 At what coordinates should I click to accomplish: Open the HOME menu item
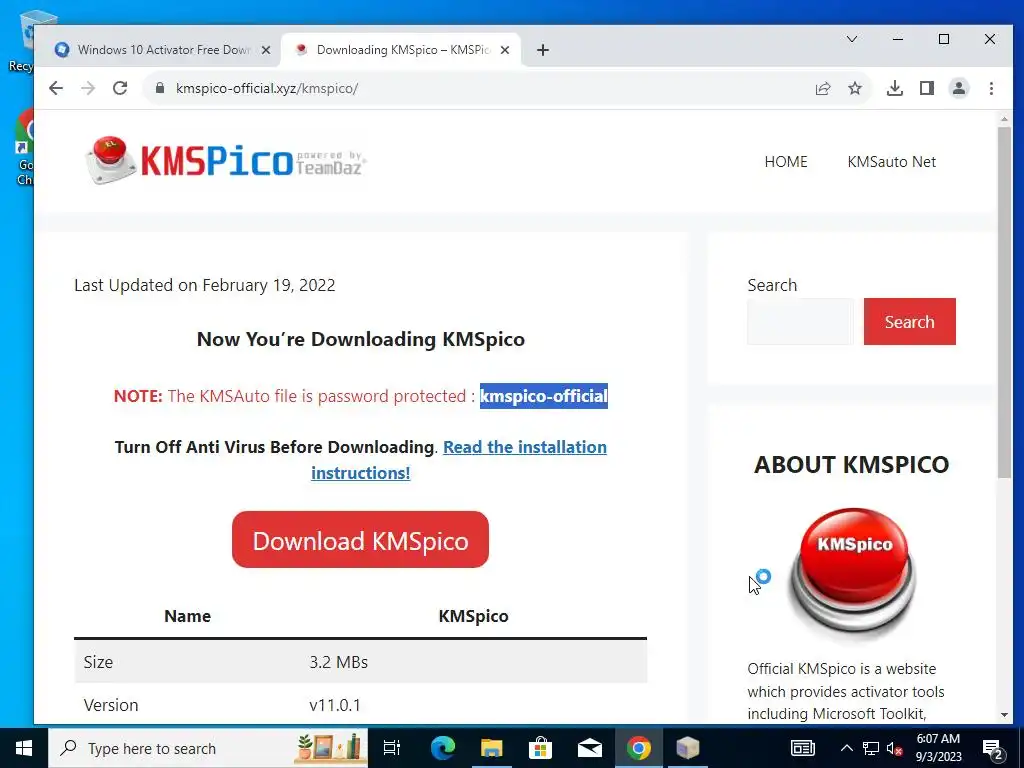786,162
